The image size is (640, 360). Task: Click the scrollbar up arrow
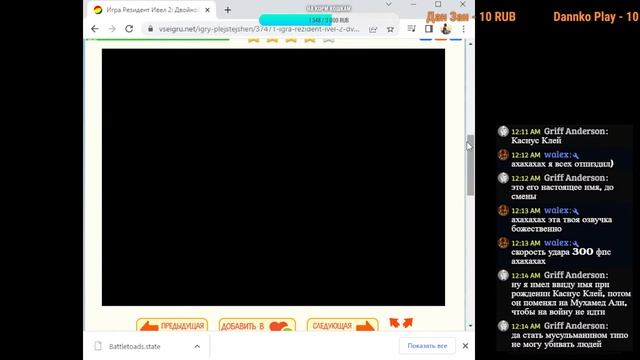click(470, 43)
